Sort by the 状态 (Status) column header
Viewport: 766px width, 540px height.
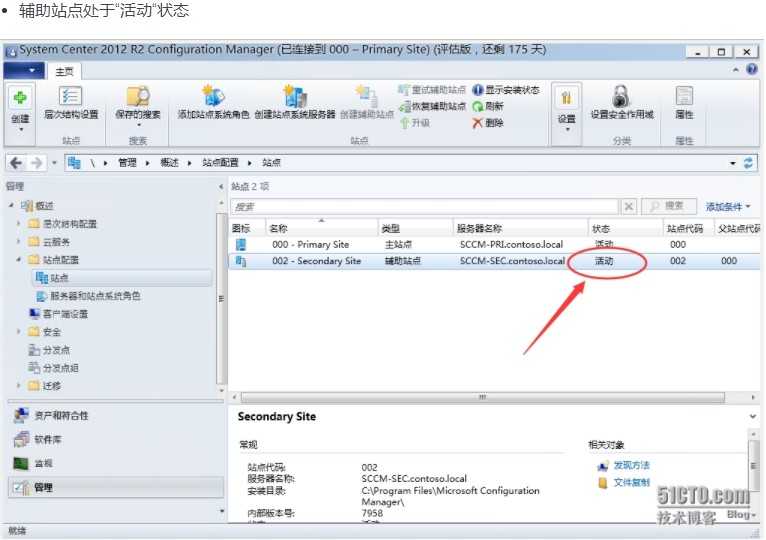click(626, 228)
